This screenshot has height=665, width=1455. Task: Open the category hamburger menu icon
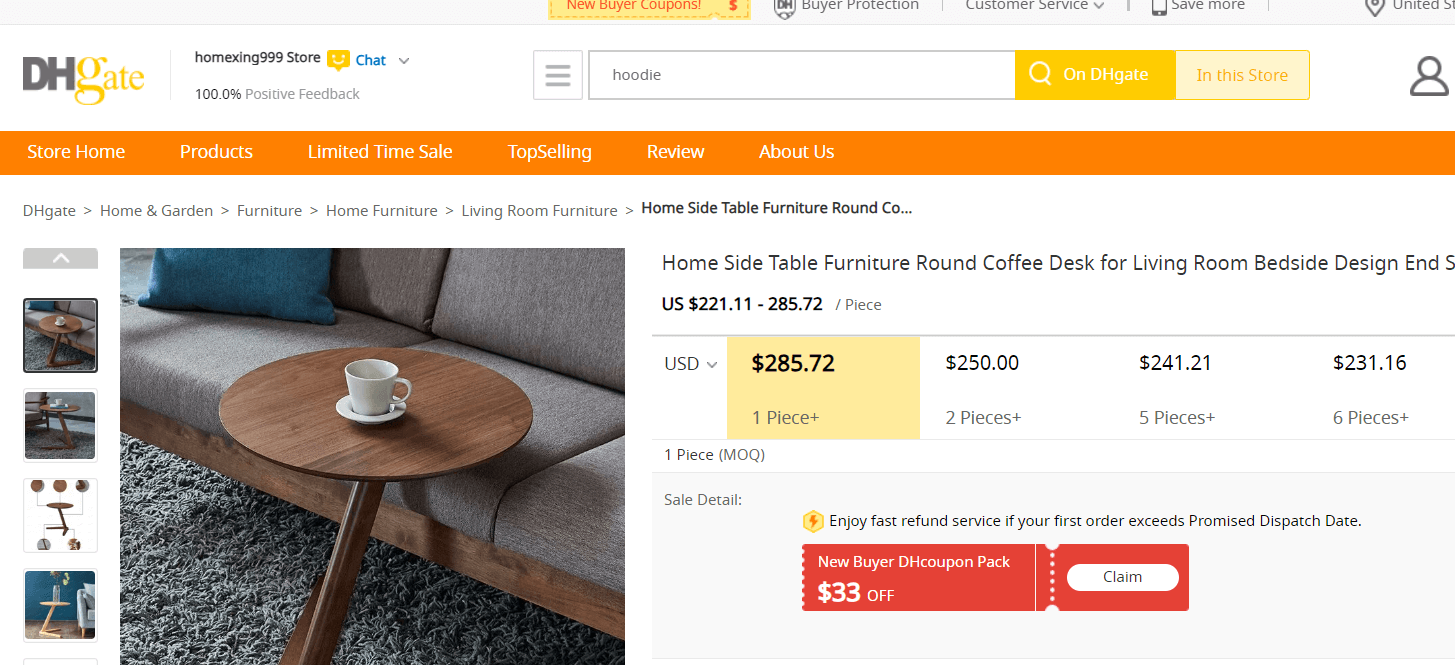pos(558,75)
